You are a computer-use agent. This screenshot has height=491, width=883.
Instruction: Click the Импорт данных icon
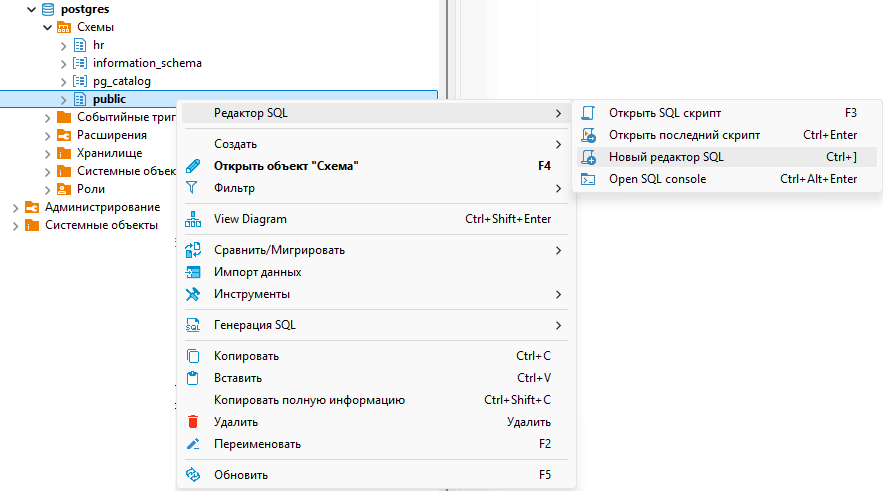(193, 272)
